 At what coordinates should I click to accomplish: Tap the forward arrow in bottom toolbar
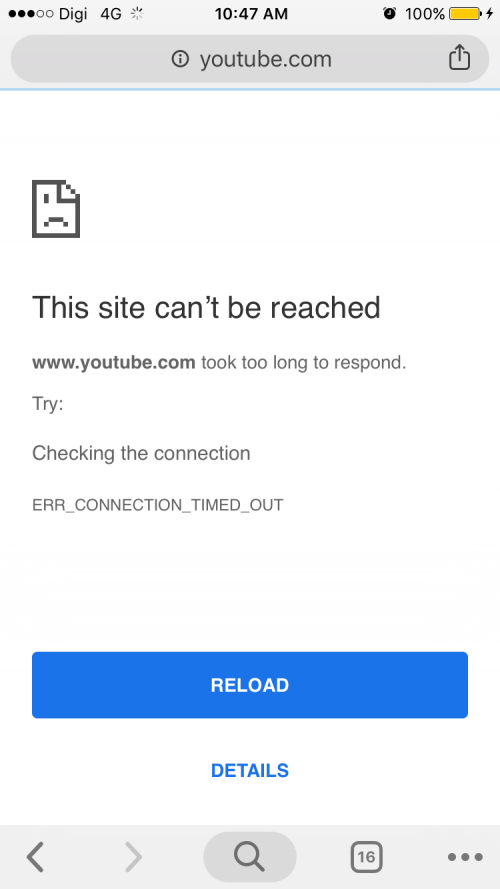pos(133,856)
